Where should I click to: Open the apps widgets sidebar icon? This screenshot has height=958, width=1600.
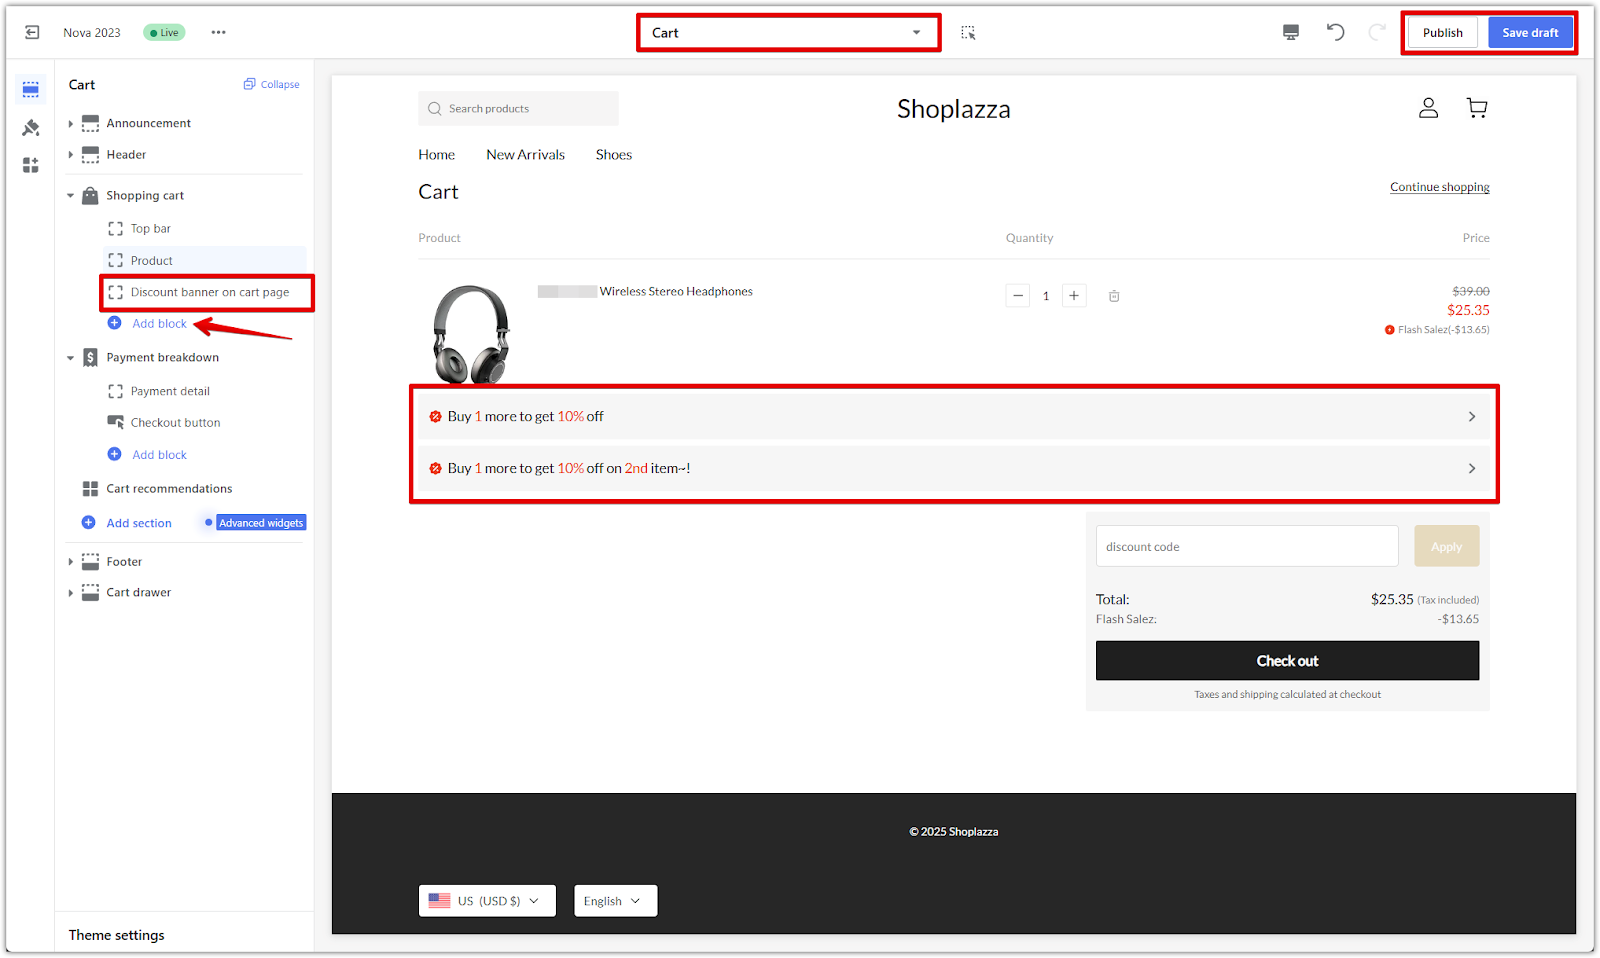pos(31,165)
